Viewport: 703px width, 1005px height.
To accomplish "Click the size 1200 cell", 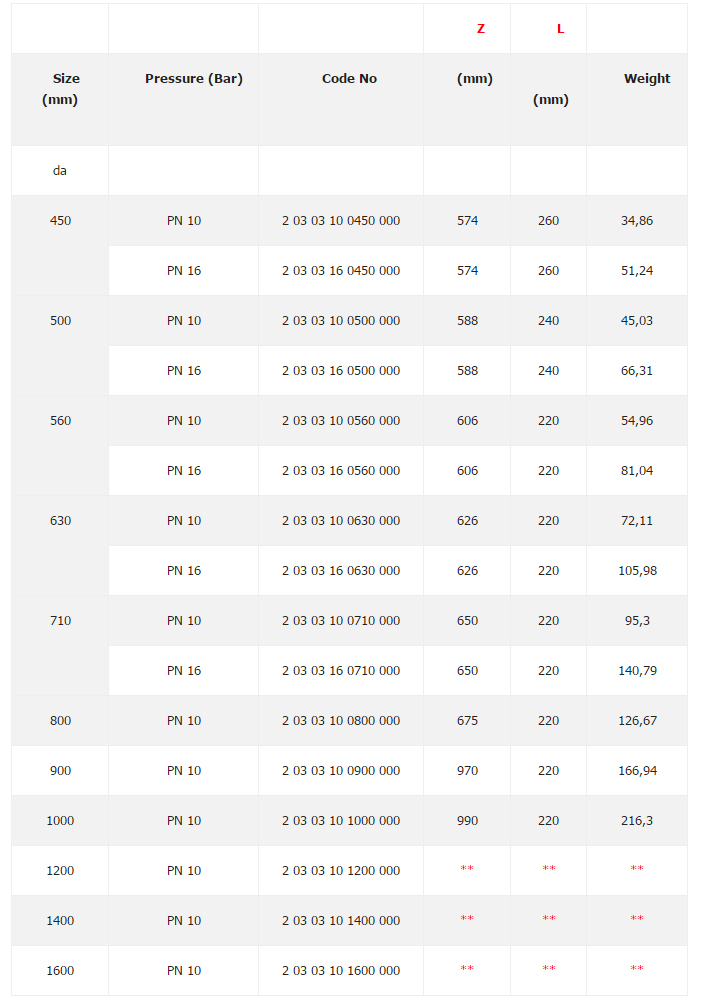I will coord(60,871).
